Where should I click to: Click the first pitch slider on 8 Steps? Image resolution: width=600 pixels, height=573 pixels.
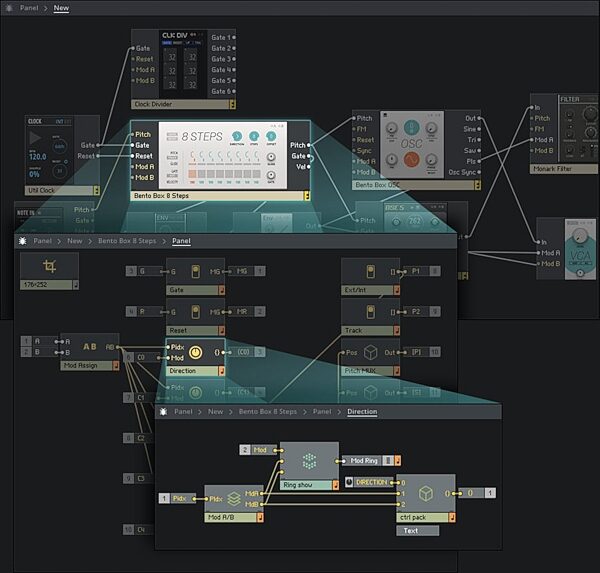pyautogui.click(x=192, y=157)
